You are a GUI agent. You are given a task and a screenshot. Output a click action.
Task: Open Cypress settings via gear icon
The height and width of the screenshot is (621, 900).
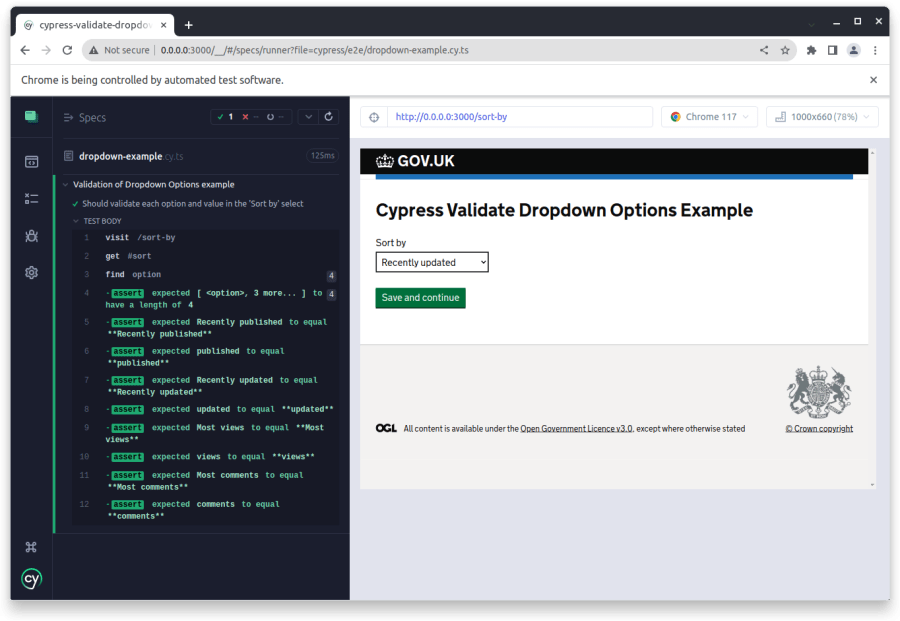[30, 272]
